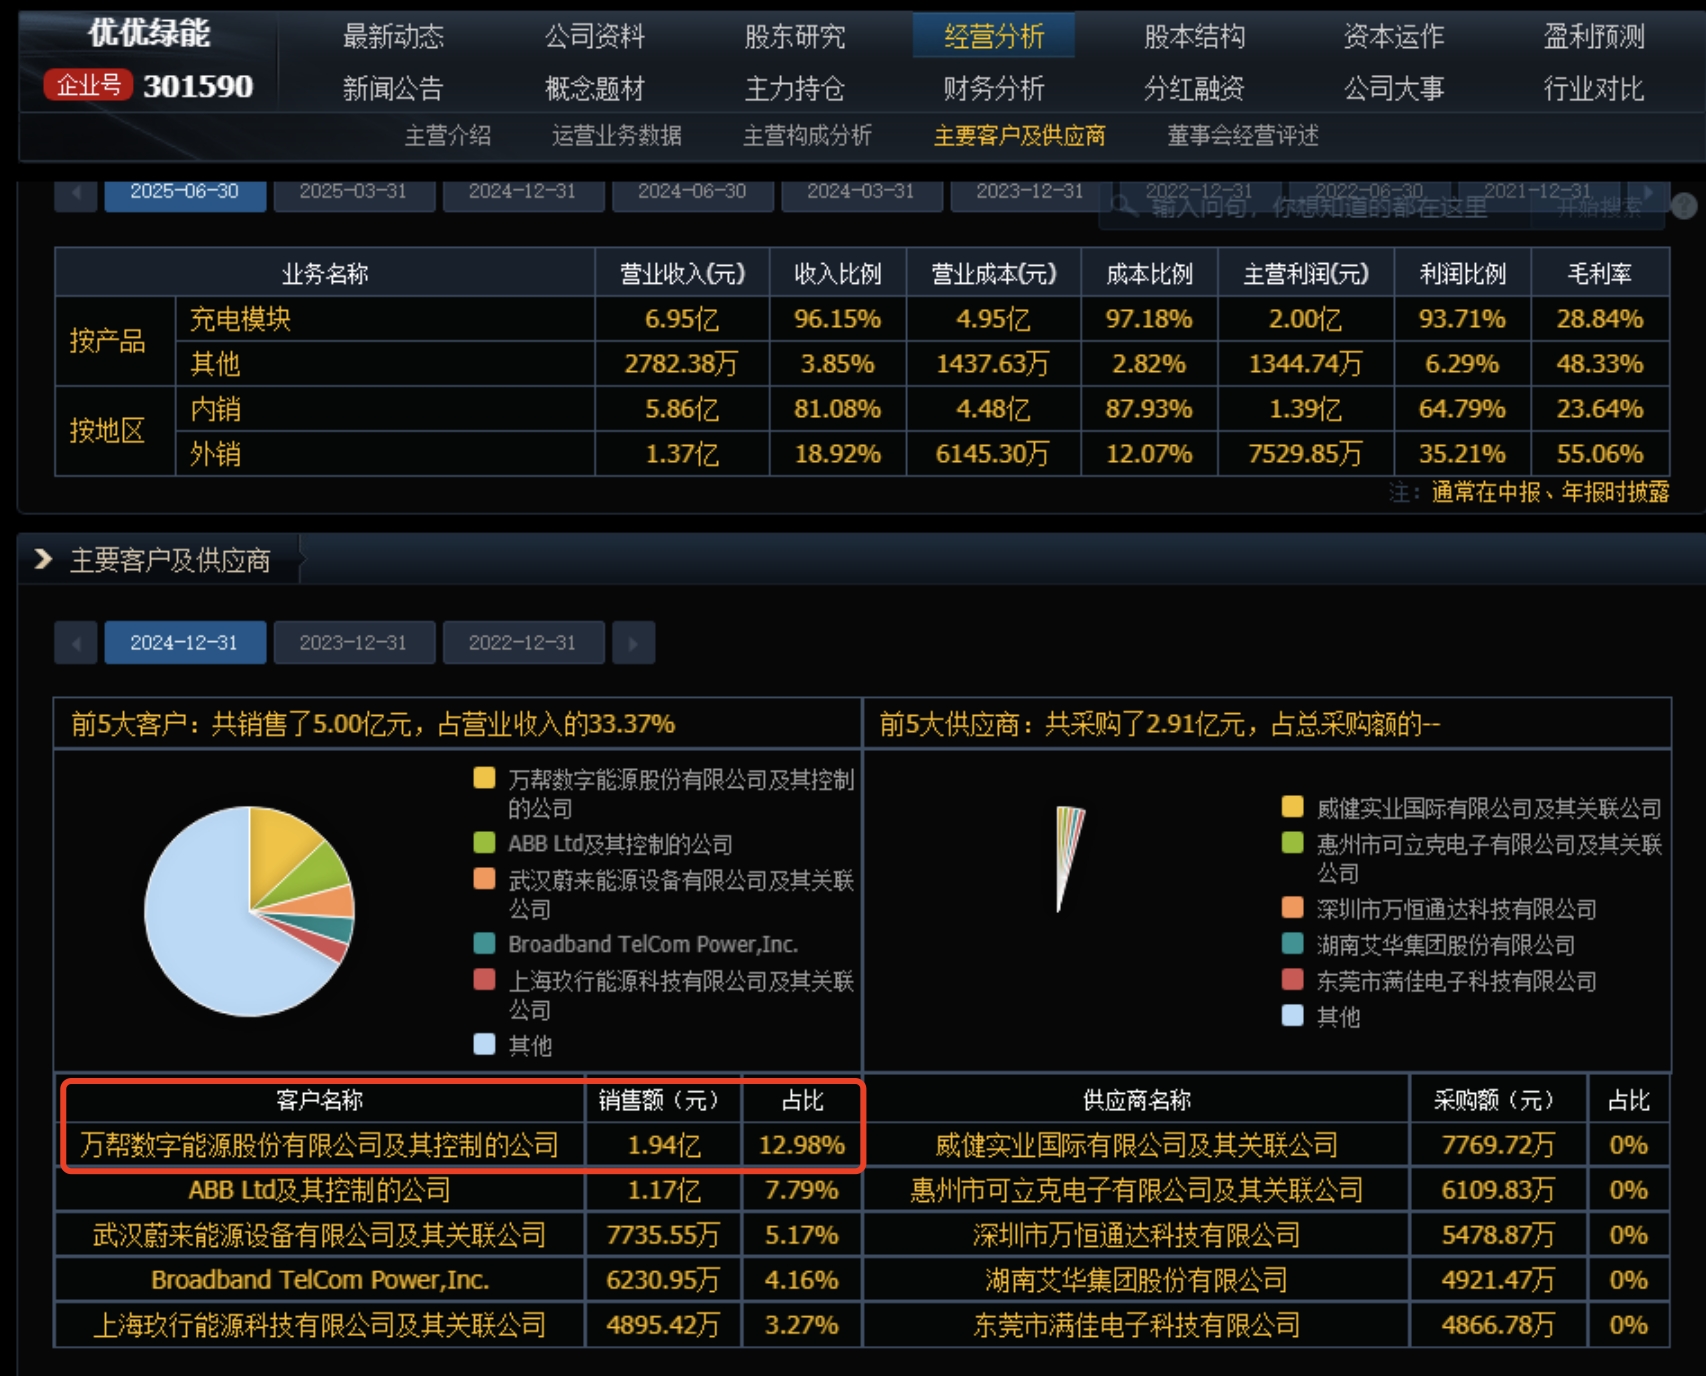Screen dimensions: 1706x1376
Task: Open the 资本运作 menu item
Action: tap(1394, 37)
